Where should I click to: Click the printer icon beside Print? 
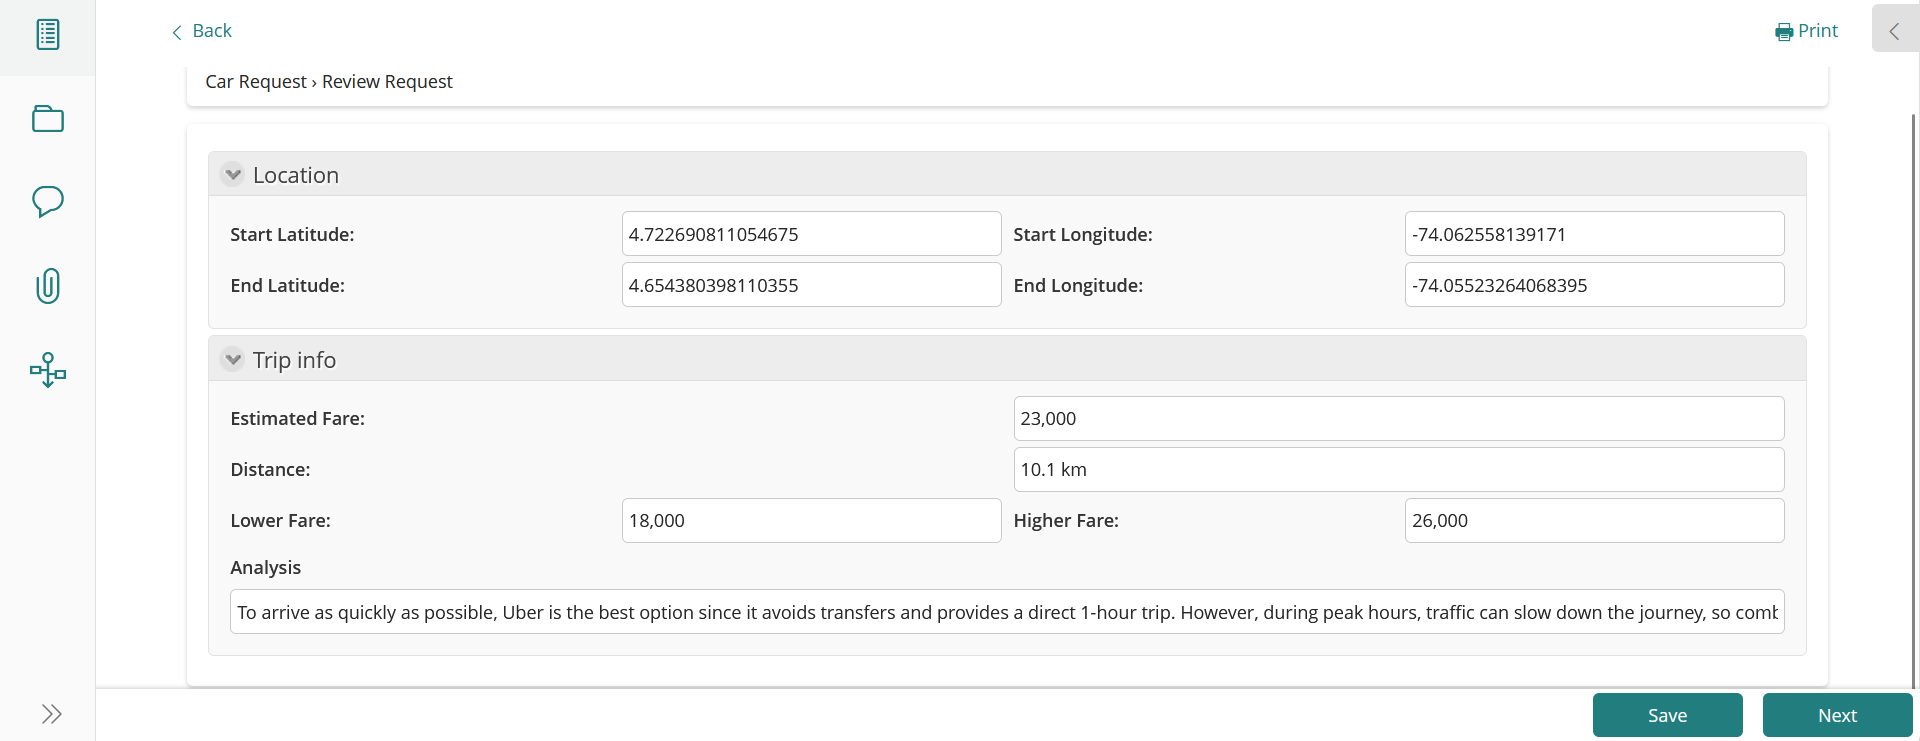pyautogui.click(x=1784, y=32)
